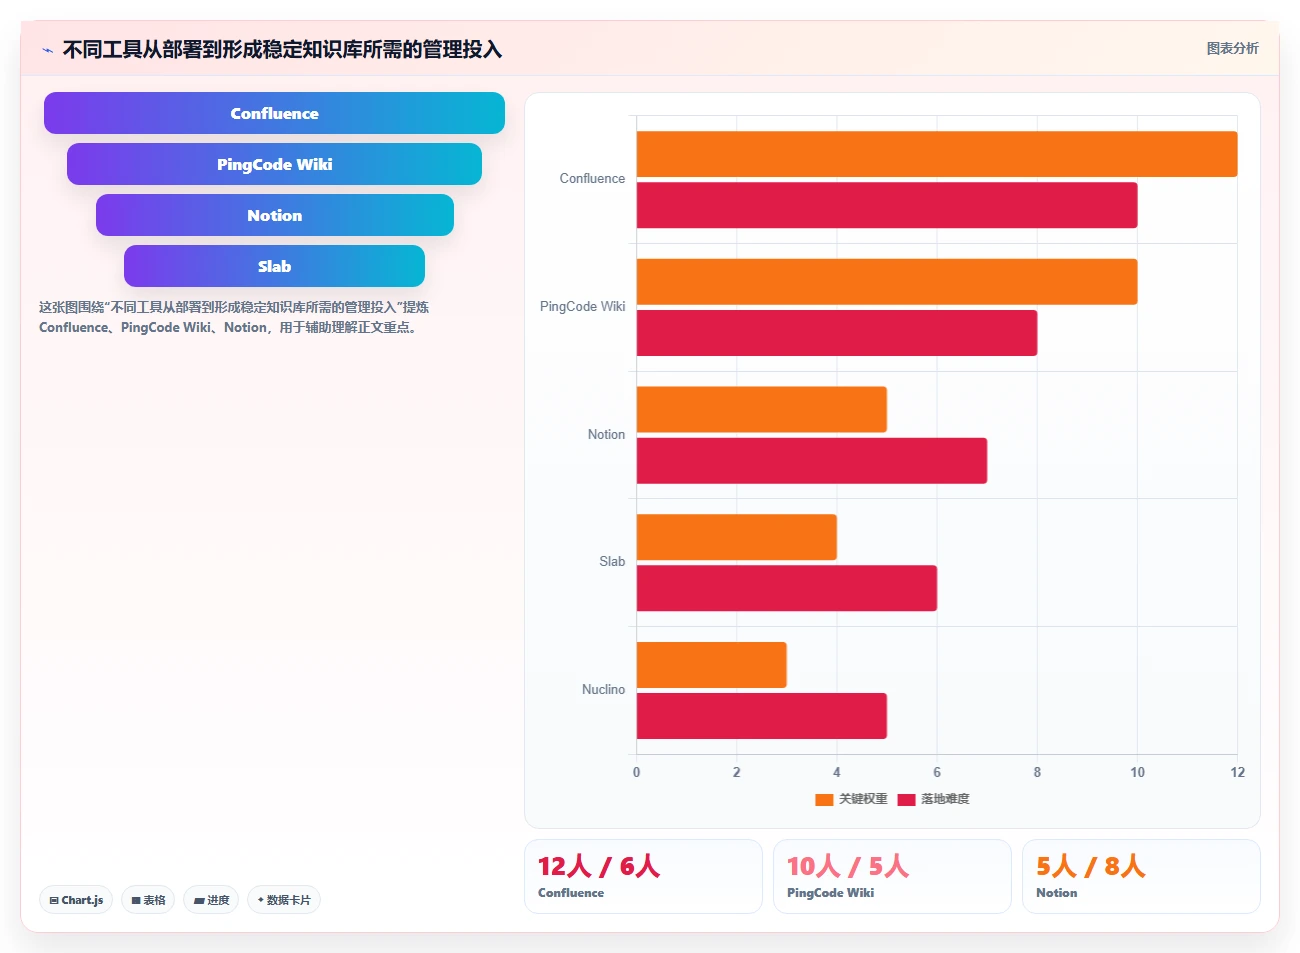This screenshot has width=1300, height=953.
Task: Click the 图表分析 label in header
Action: 1232,48
